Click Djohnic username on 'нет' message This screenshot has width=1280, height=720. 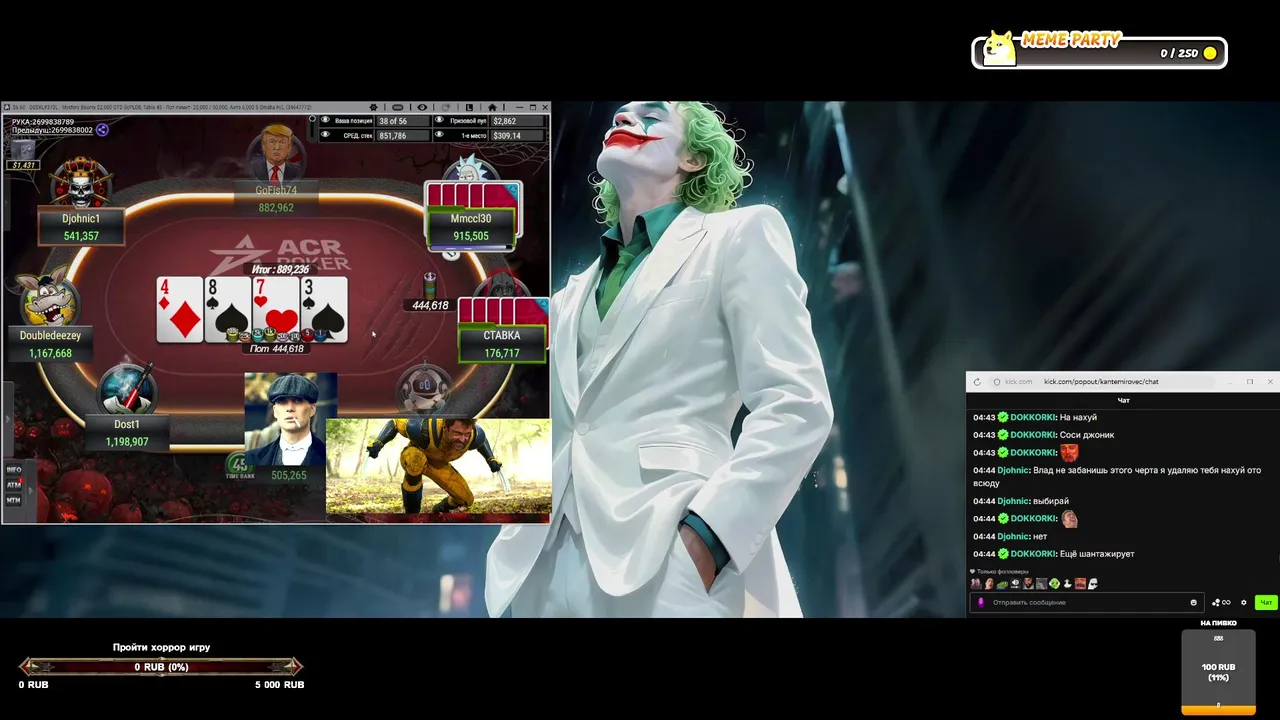pyautogui.click(x=1013, y=536)
